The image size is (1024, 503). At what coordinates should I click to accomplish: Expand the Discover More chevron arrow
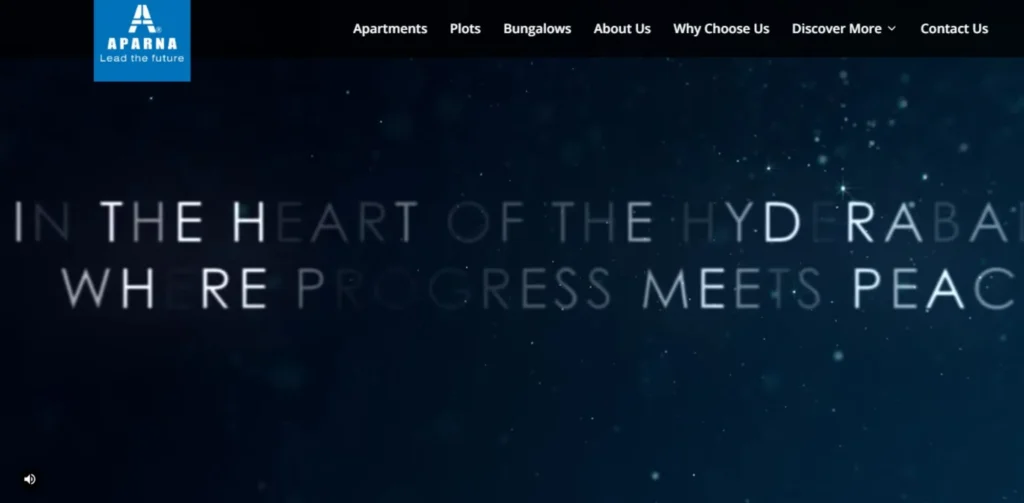[x=892, y=29]
